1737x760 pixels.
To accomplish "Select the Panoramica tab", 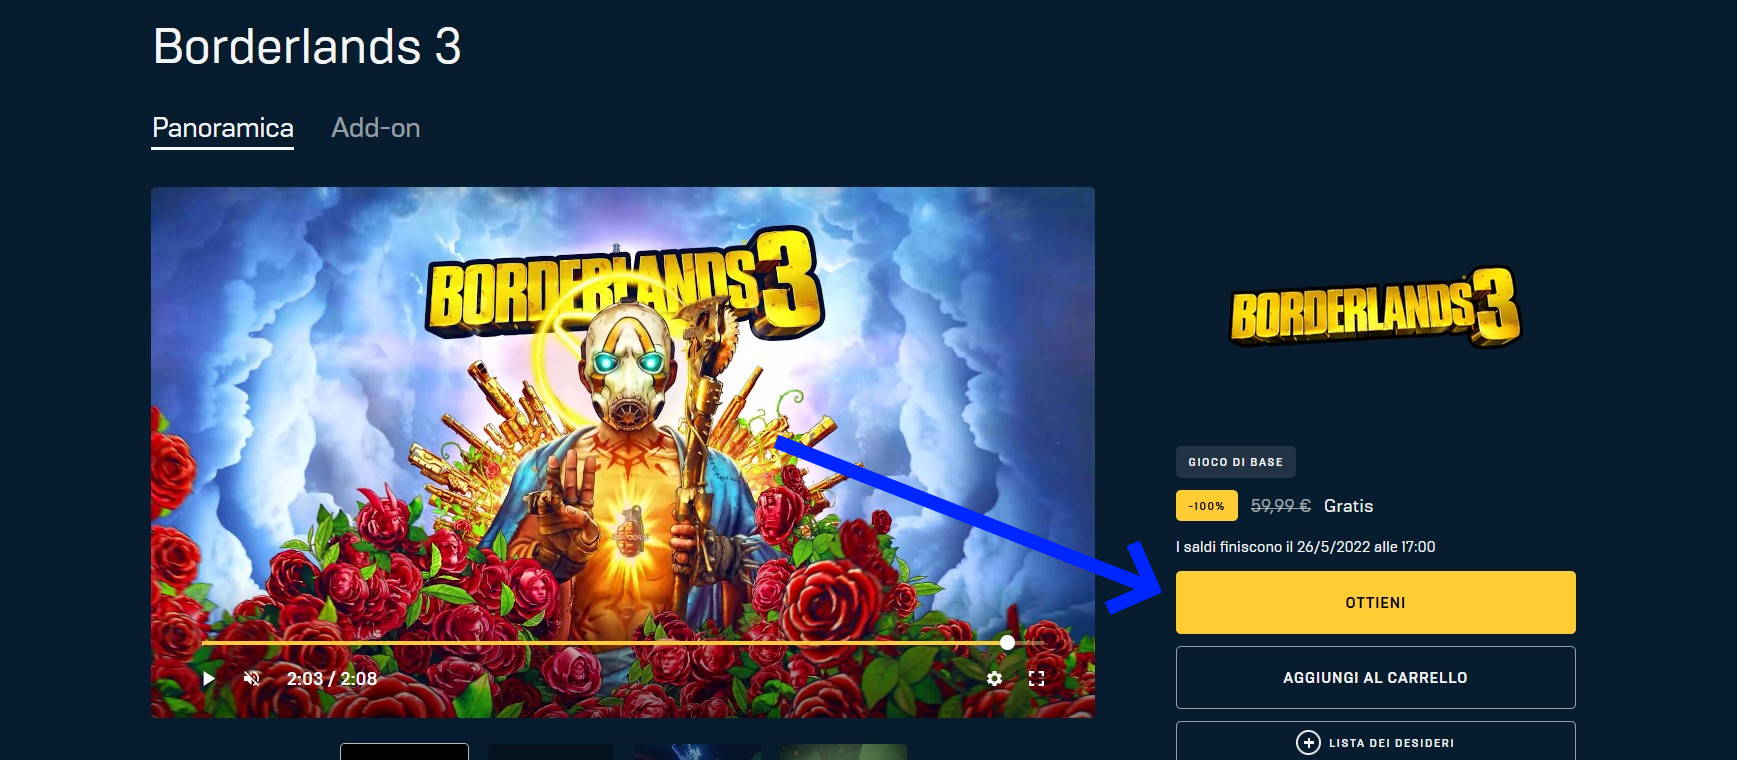I will [x=222, y=129].
